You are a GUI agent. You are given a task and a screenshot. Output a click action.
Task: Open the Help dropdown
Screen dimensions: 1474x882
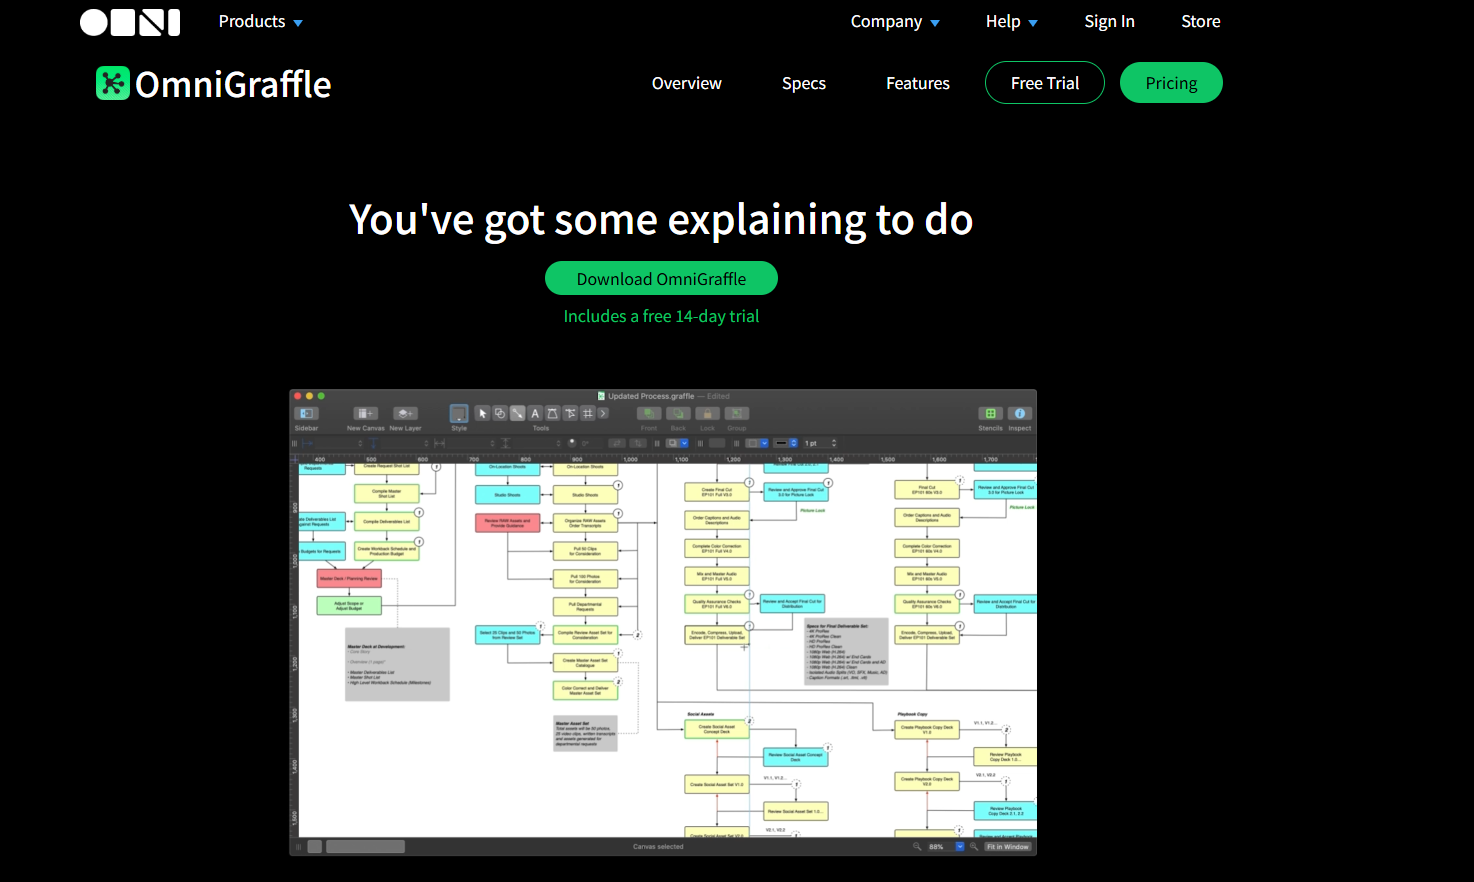point(1012,21)
